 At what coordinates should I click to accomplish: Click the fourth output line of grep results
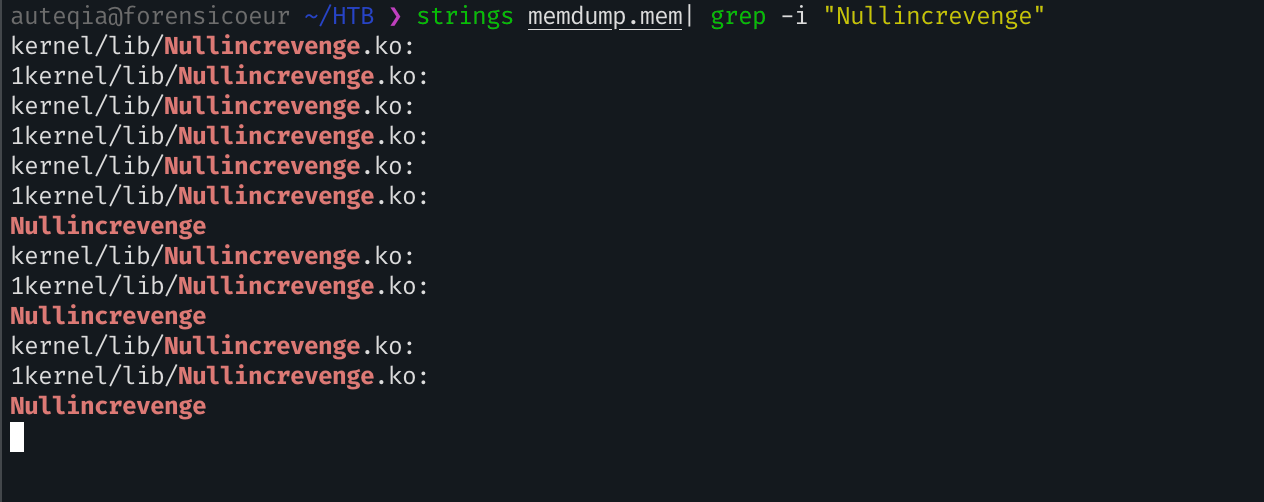pos(219,136)
